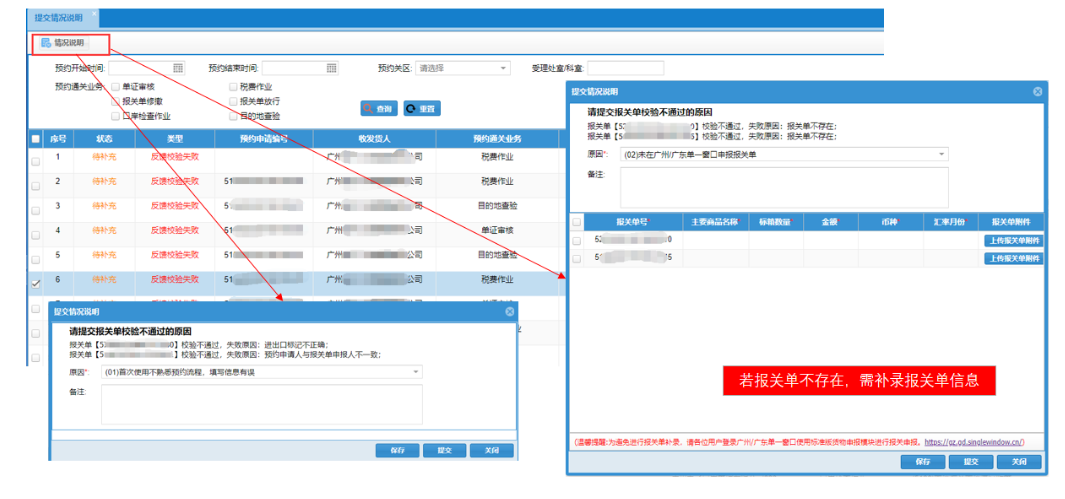Tick the 报关单放行 checkbox

(x=234, y=101)
